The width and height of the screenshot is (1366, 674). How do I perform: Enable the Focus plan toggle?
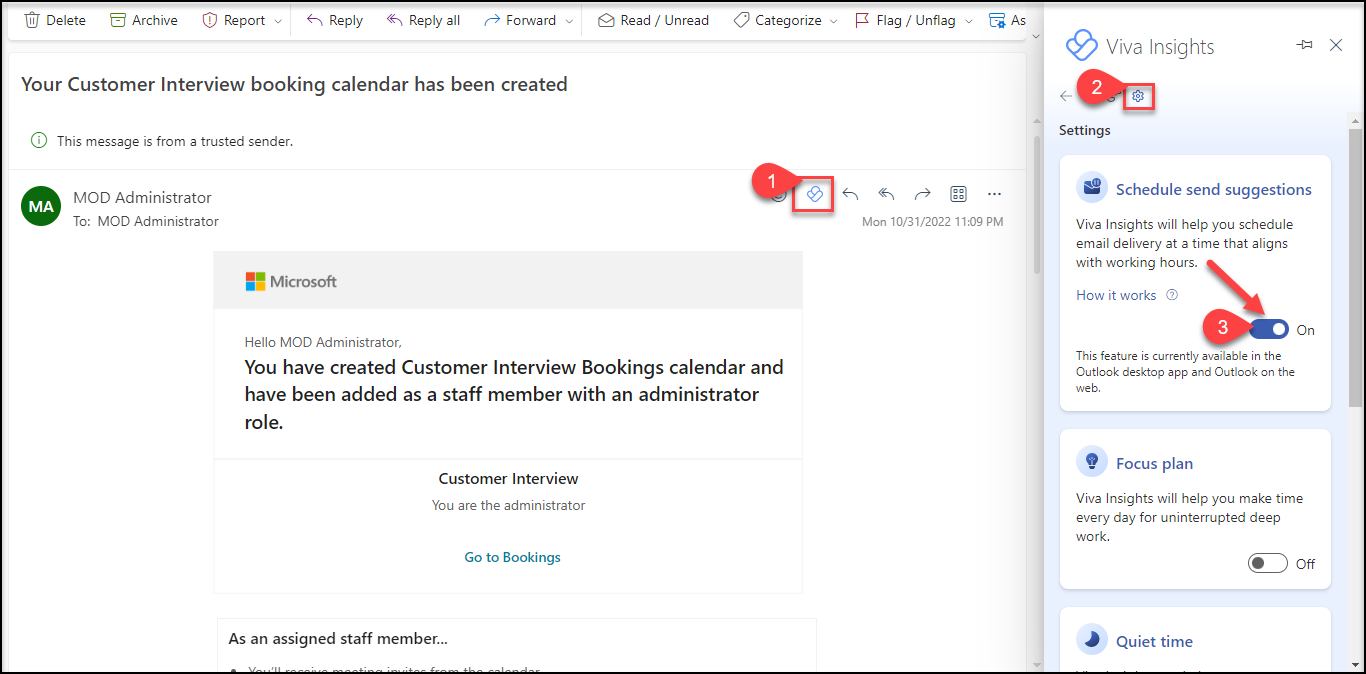pos(1267,563)
